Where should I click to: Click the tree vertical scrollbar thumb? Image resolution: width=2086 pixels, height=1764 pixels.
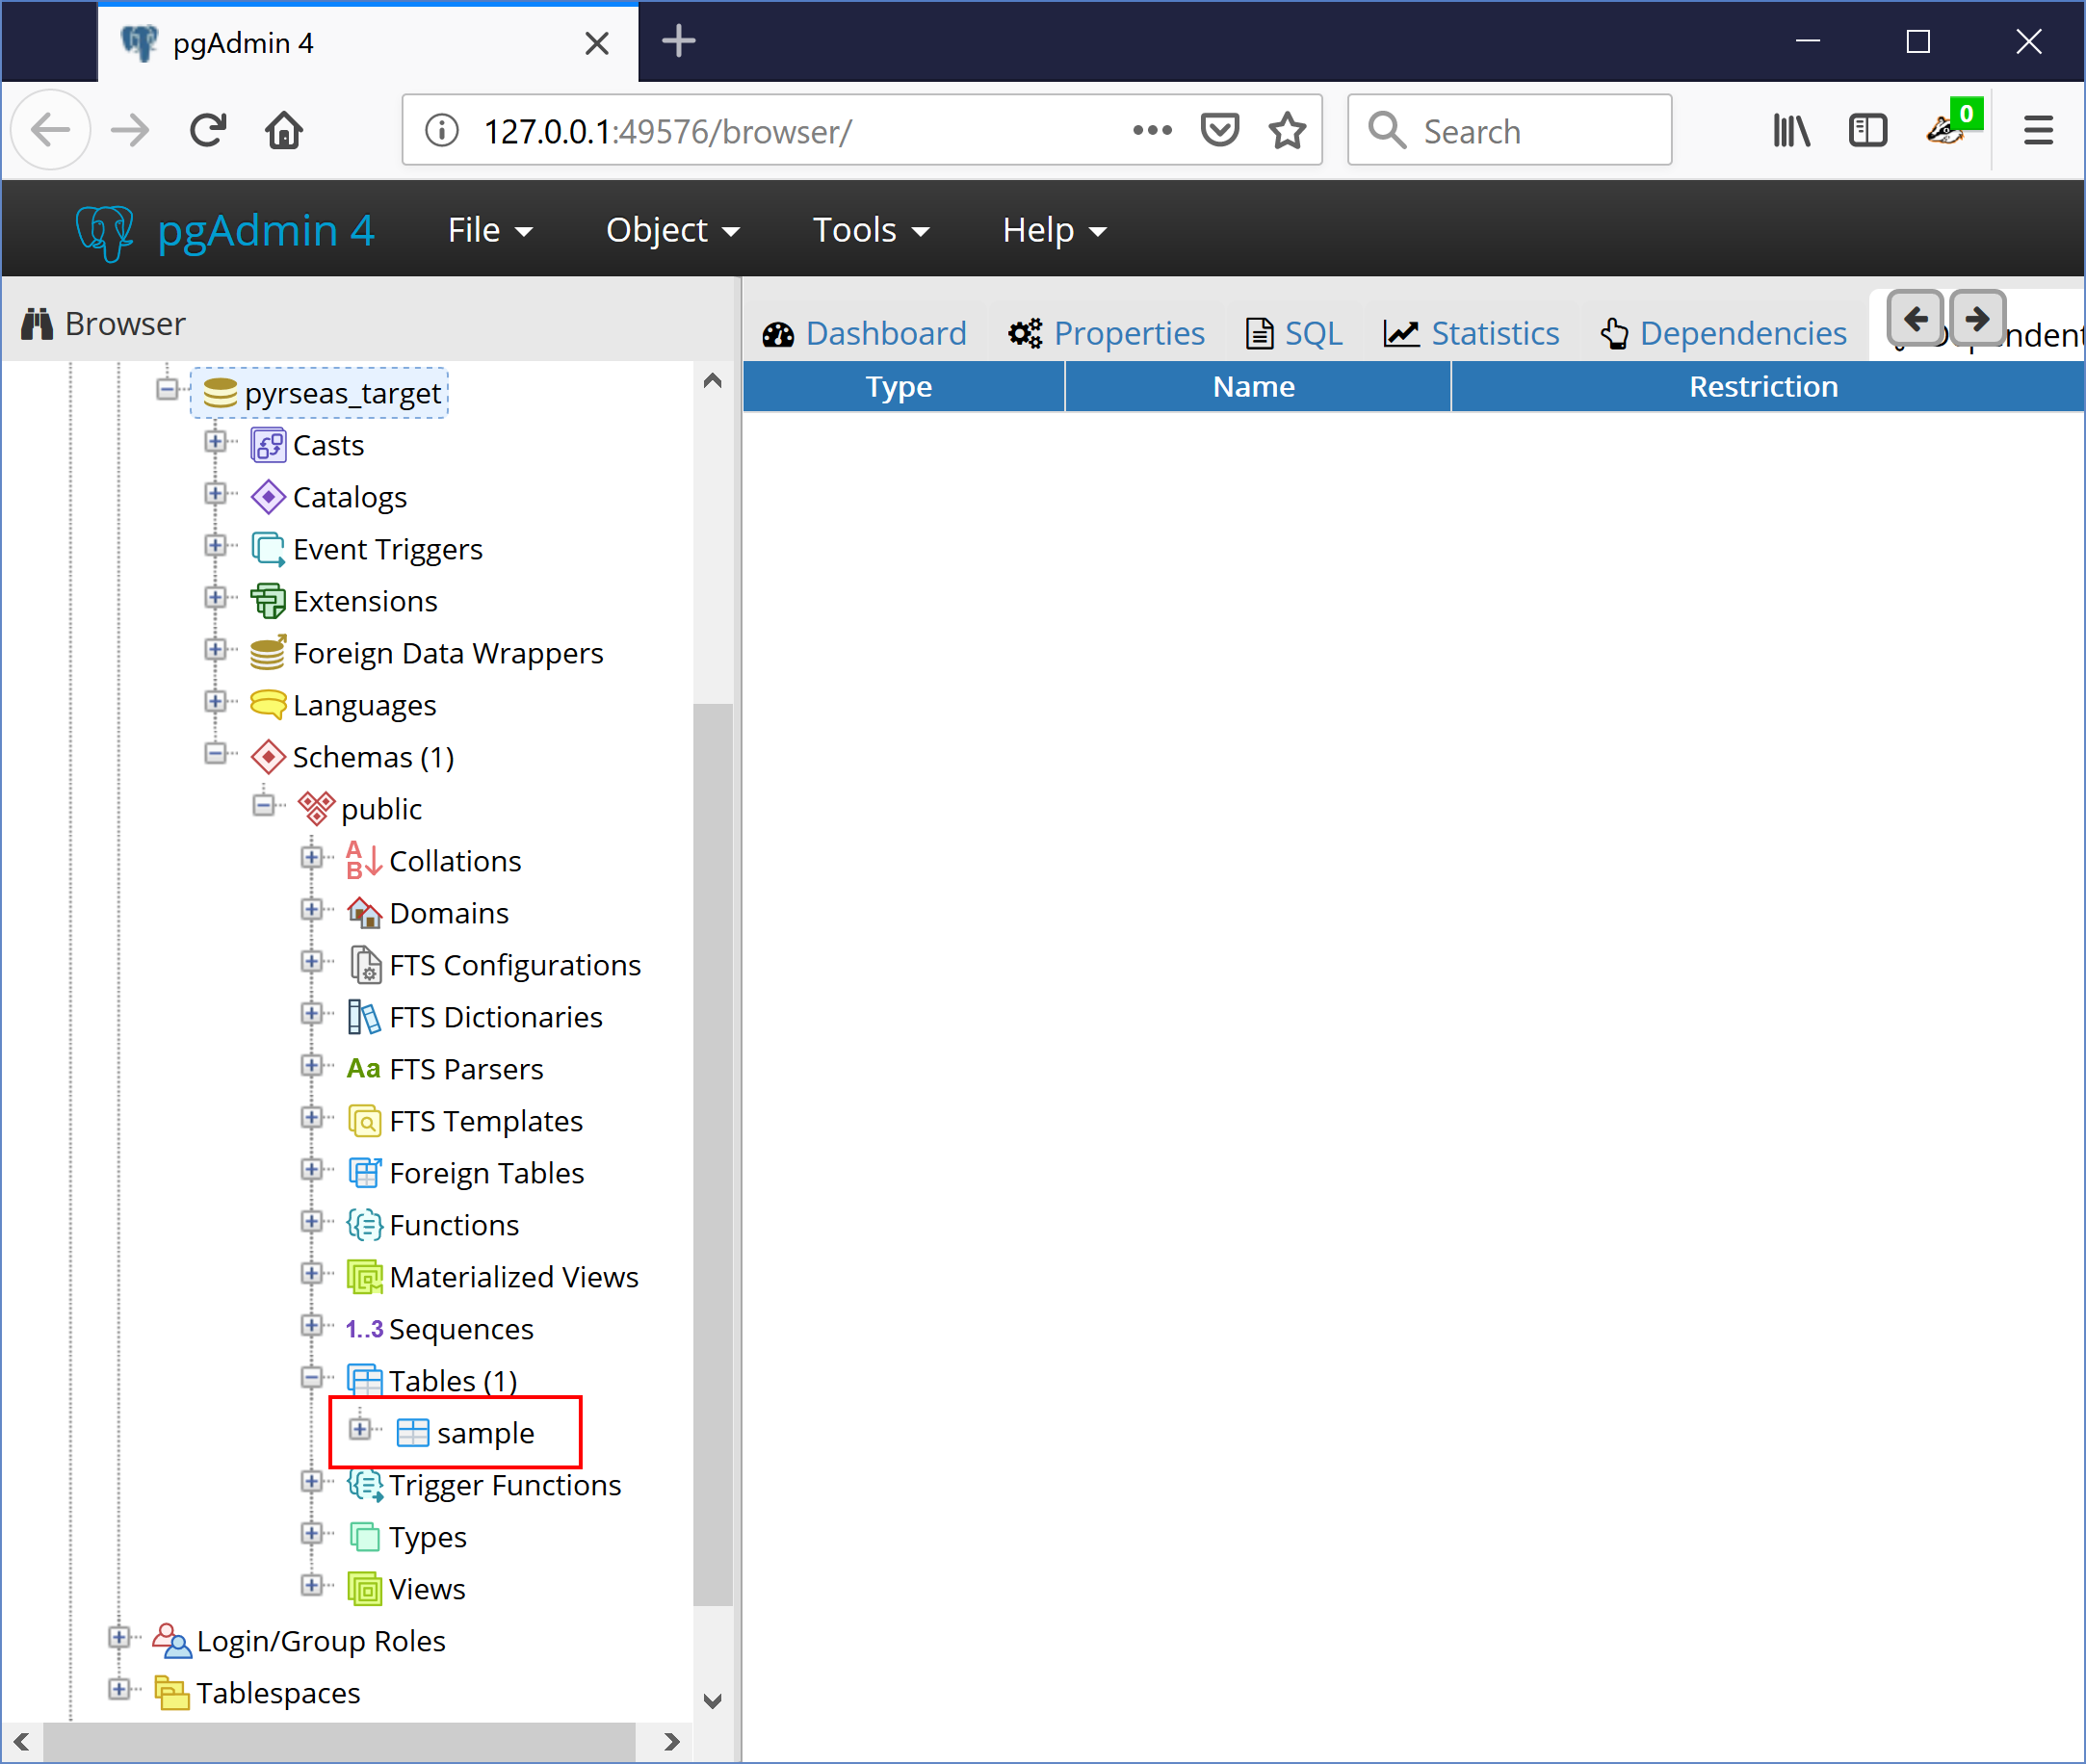[x=712, y=1154]
